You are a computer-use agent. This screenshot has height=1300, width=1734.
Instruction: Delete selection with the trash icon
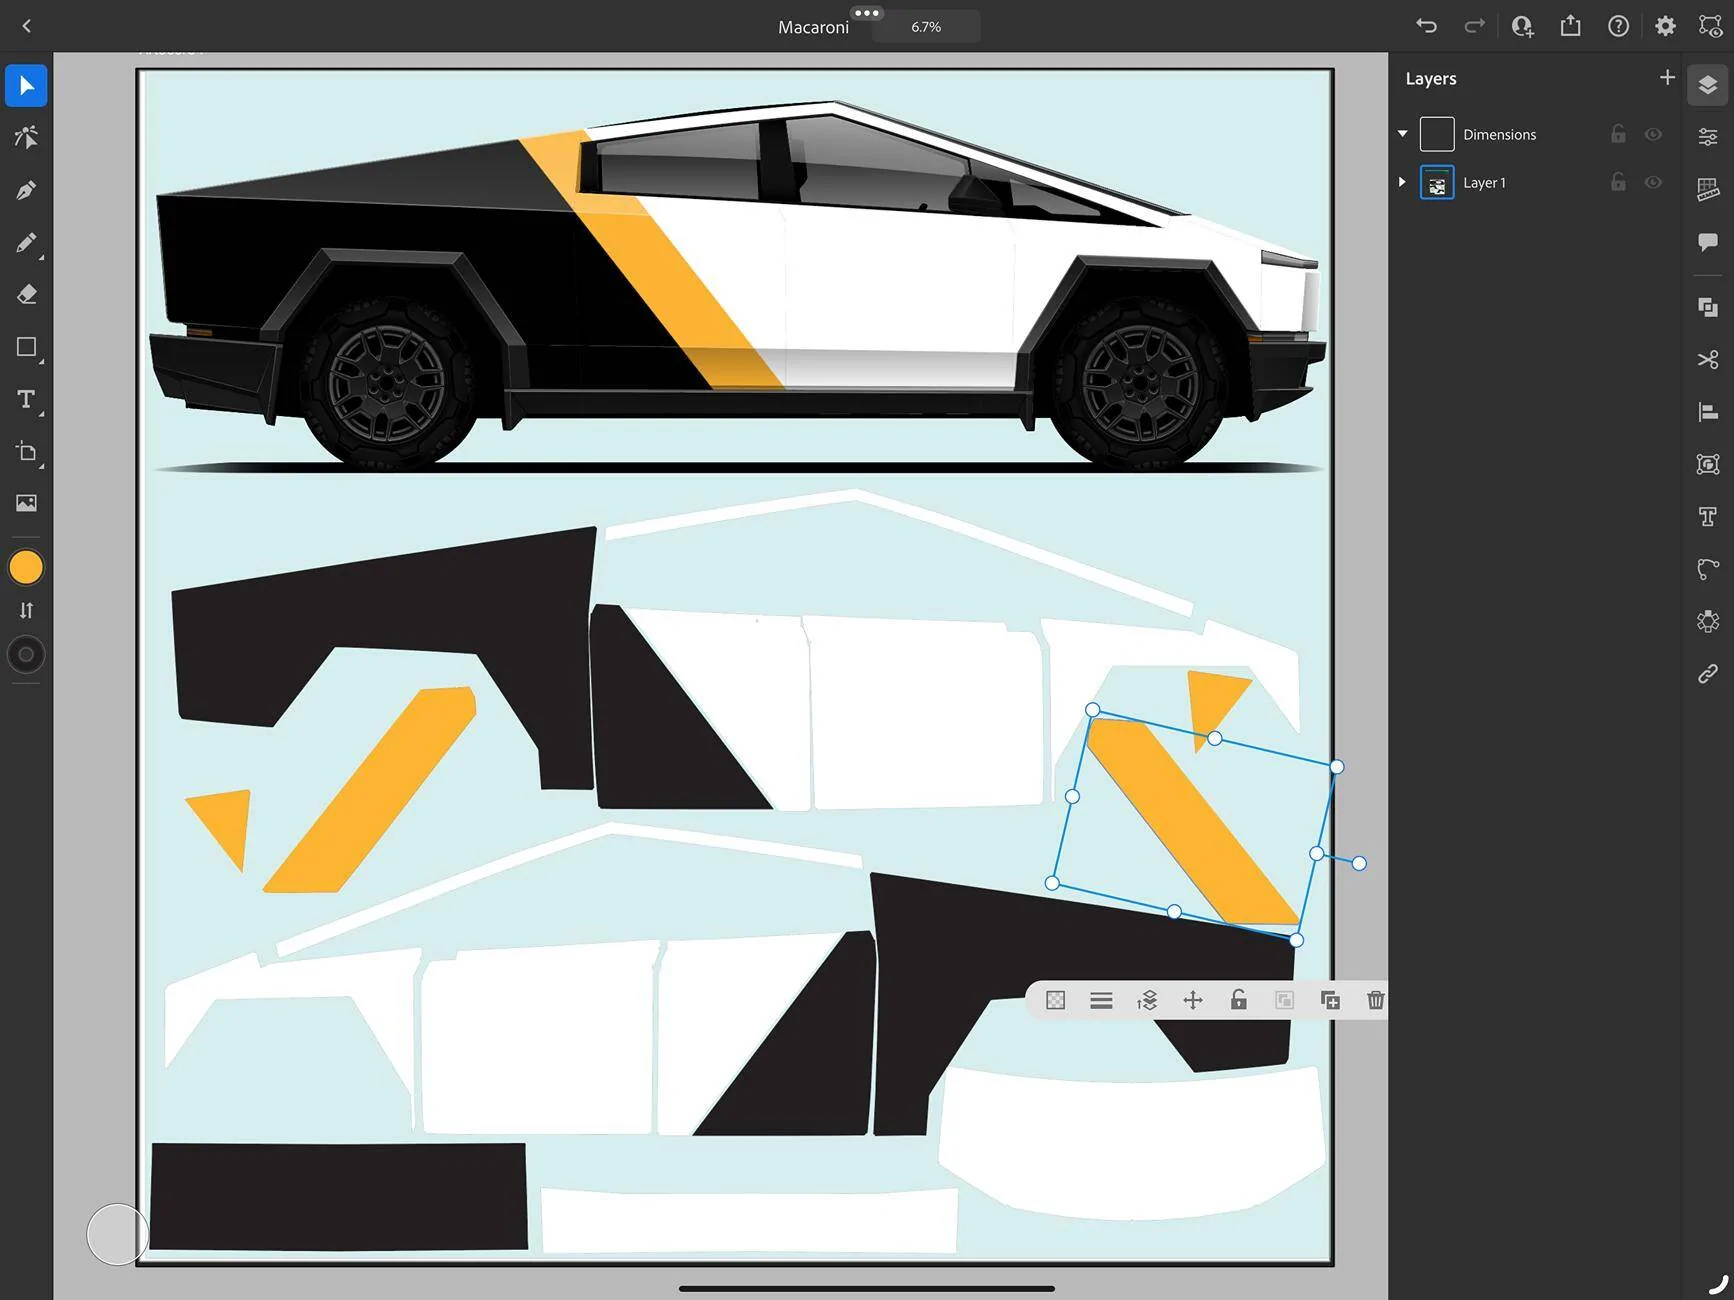click(x=1375, y=1000)
